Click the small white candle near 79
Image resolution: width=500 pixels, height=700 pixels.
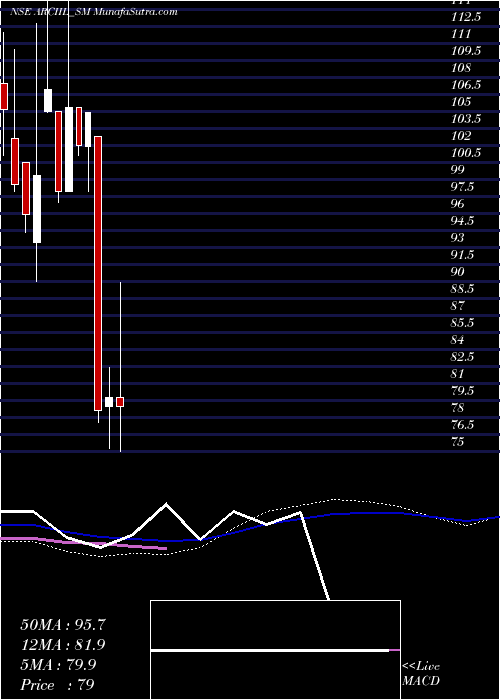coord(109,402)
